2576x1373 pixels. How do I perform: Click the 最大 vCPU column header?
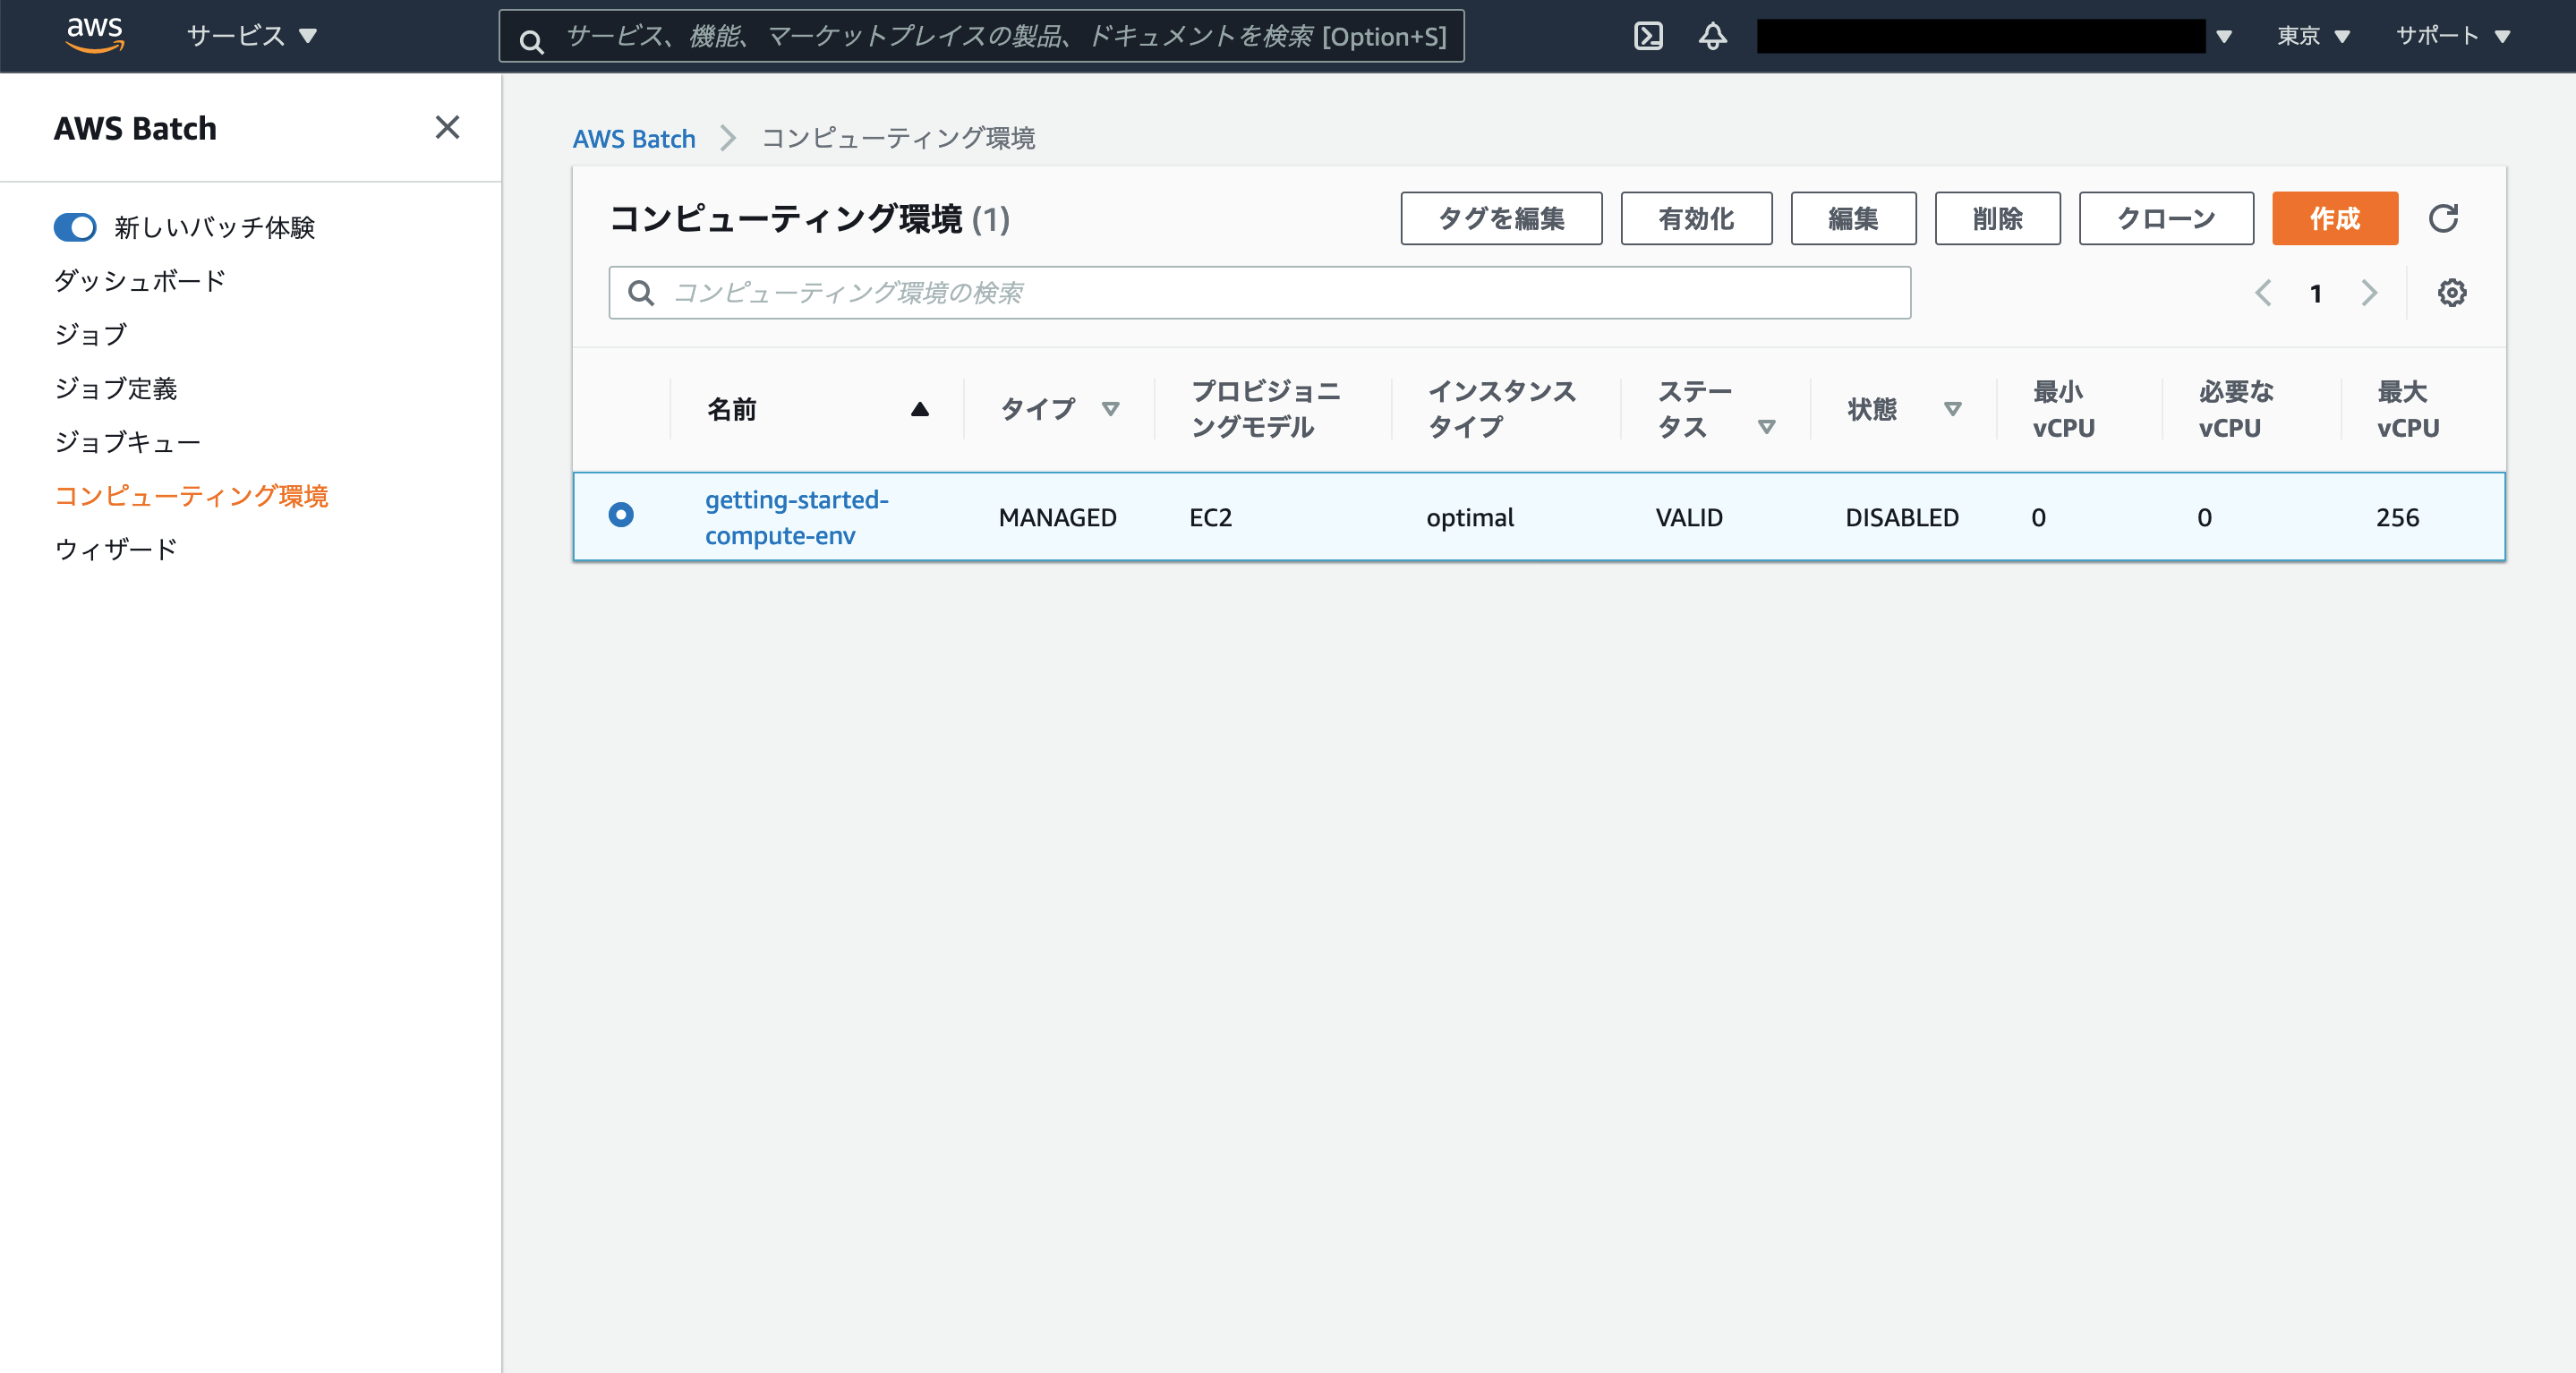[2407, 409]
